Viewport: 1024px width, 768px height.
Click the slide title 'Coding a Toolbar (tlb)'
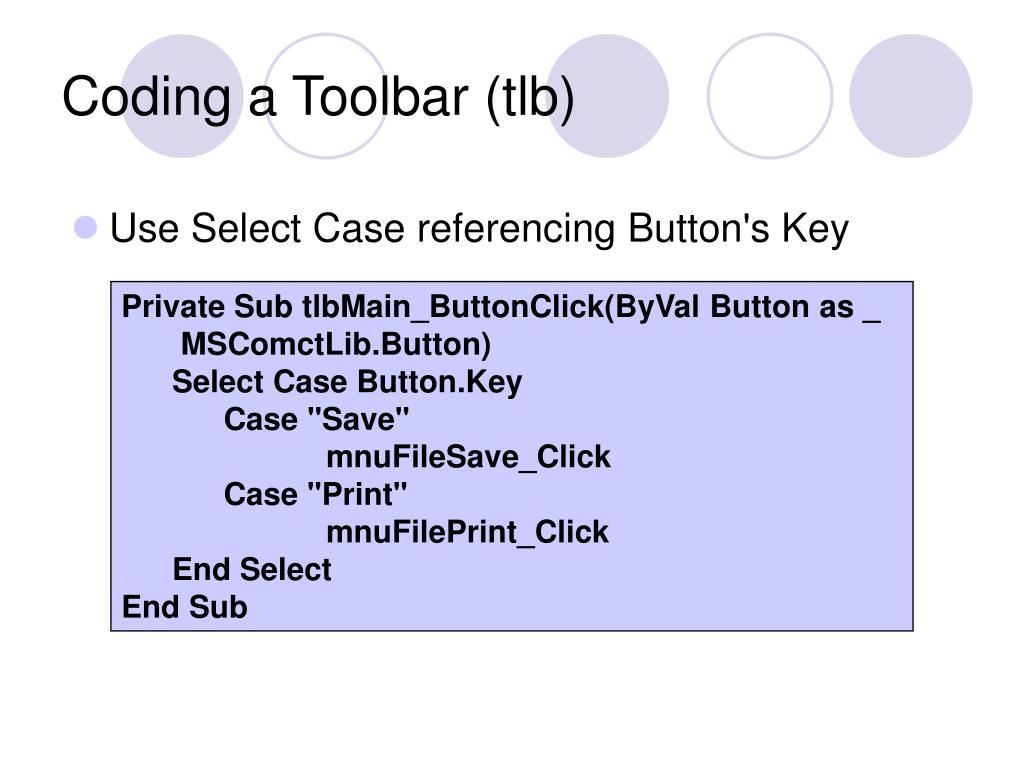click(x=318, y=97)
